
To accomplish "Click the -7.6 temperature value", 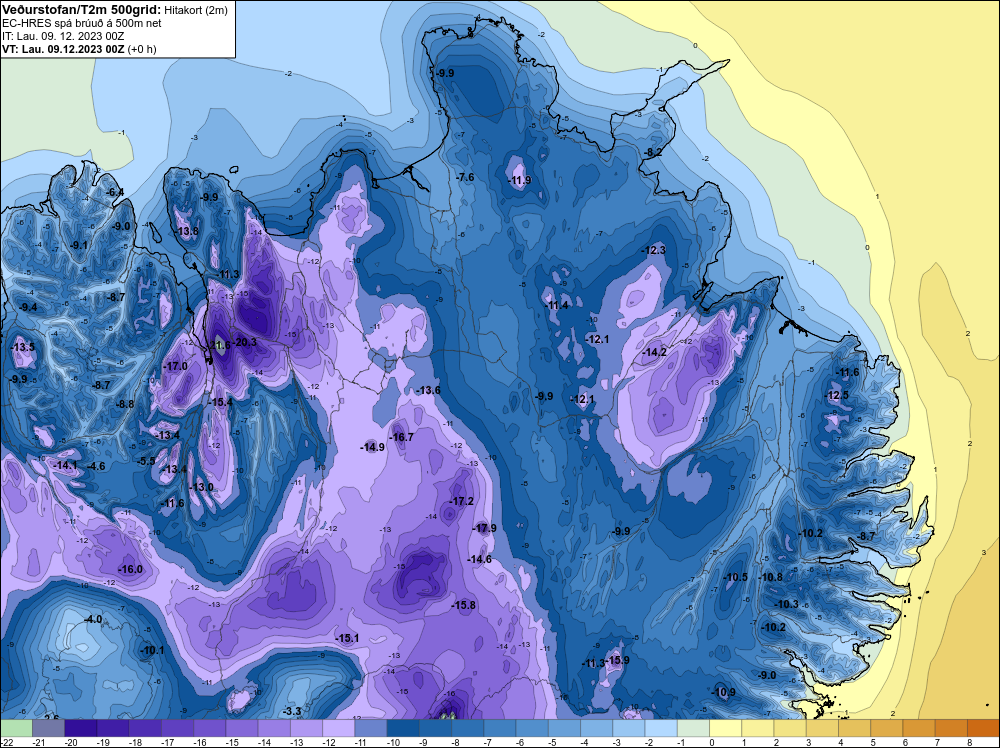I will click(x=465, y=177).
